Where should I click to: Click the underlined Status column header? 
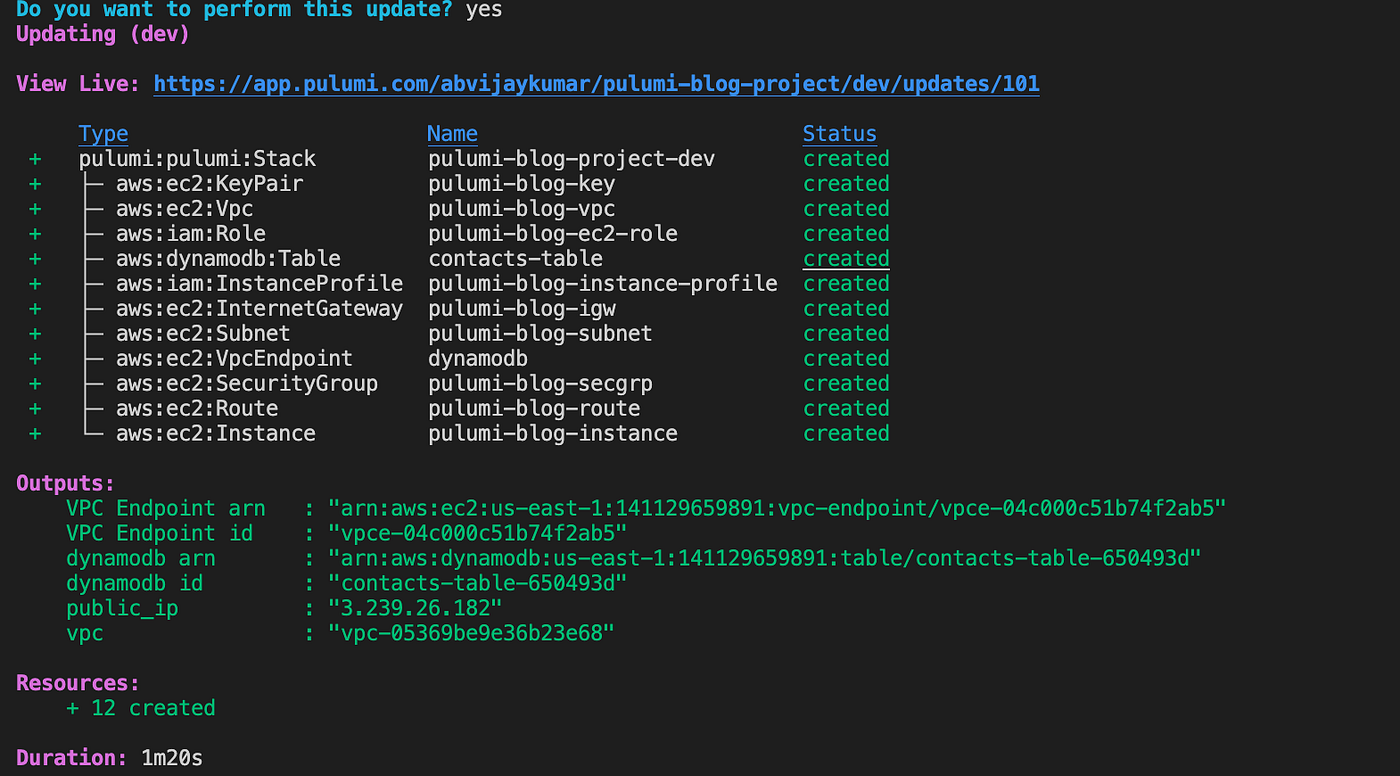840,134
